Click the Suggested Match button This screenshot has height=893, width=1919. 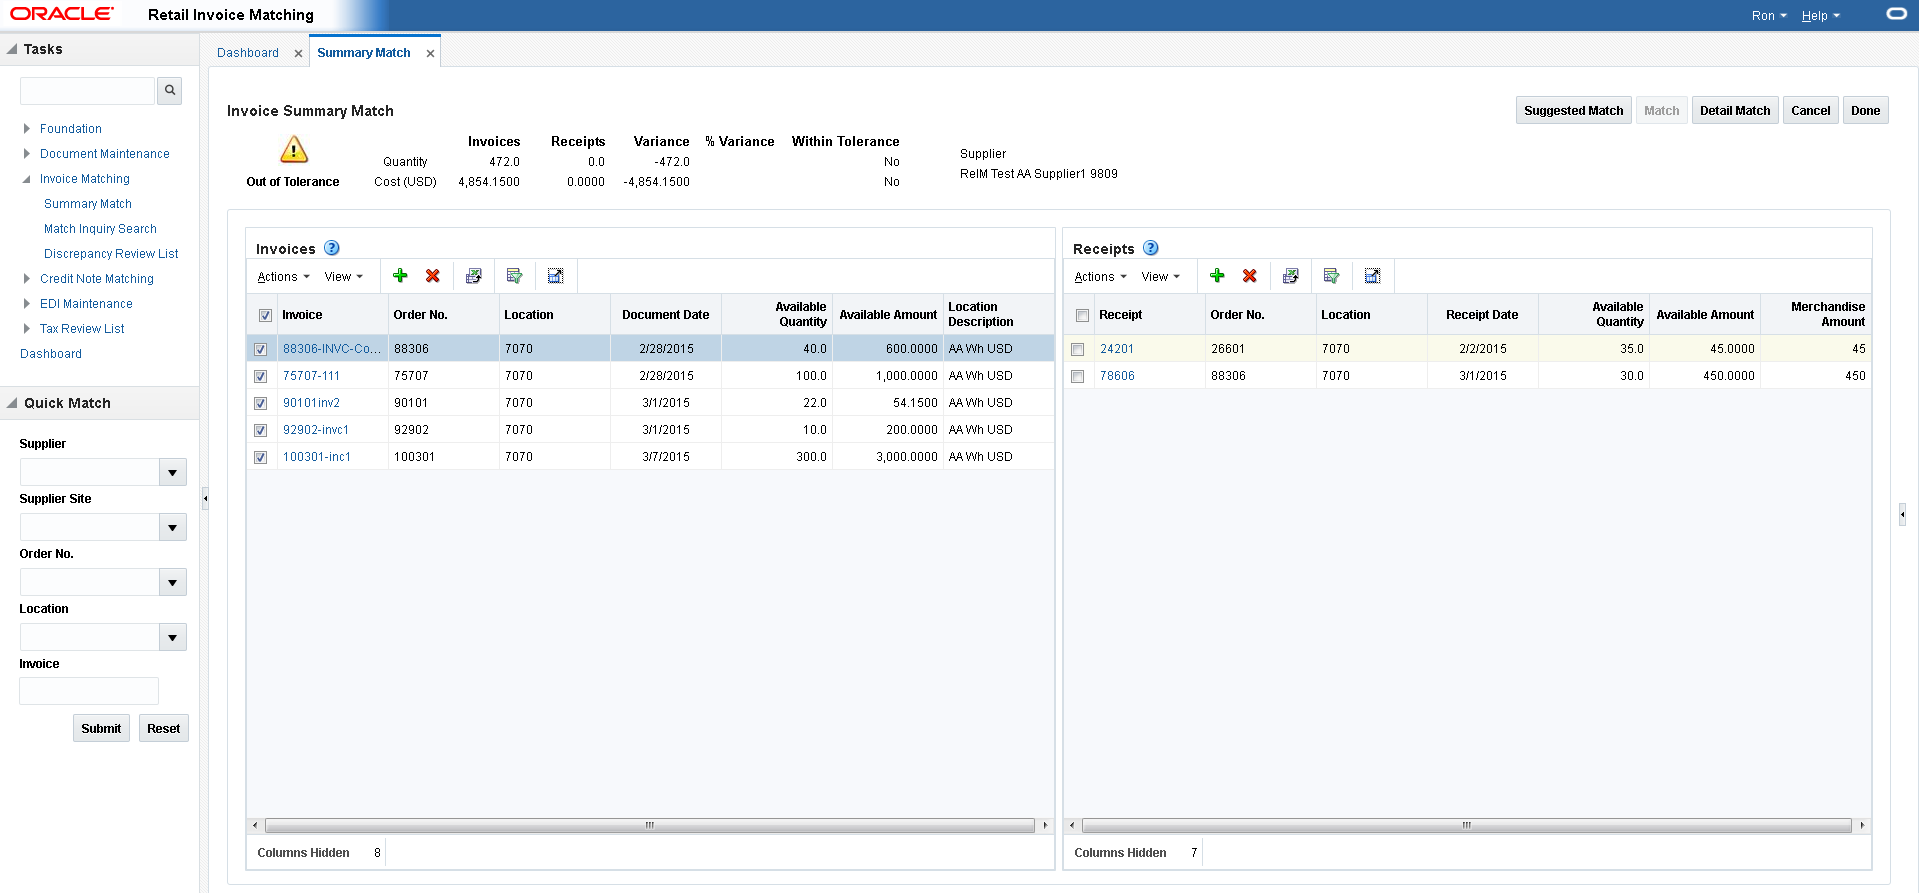click(1573, 111)
